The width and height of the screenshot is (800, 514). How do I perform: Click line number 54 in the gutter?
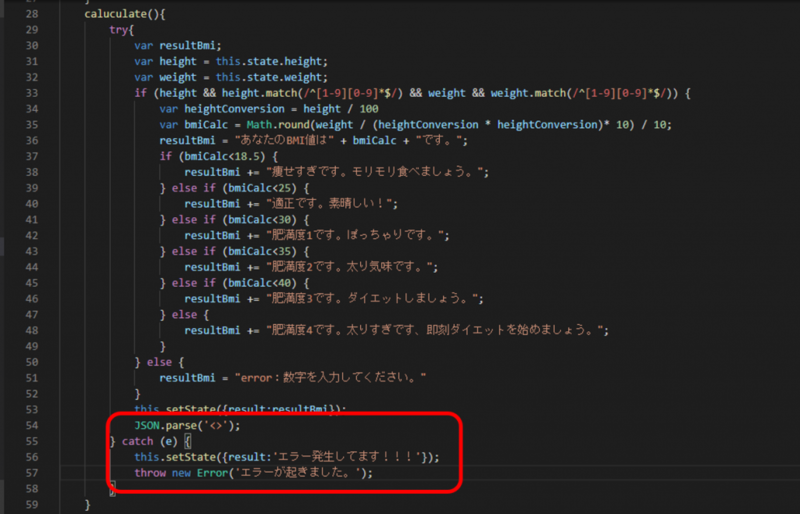coord(31,426)
